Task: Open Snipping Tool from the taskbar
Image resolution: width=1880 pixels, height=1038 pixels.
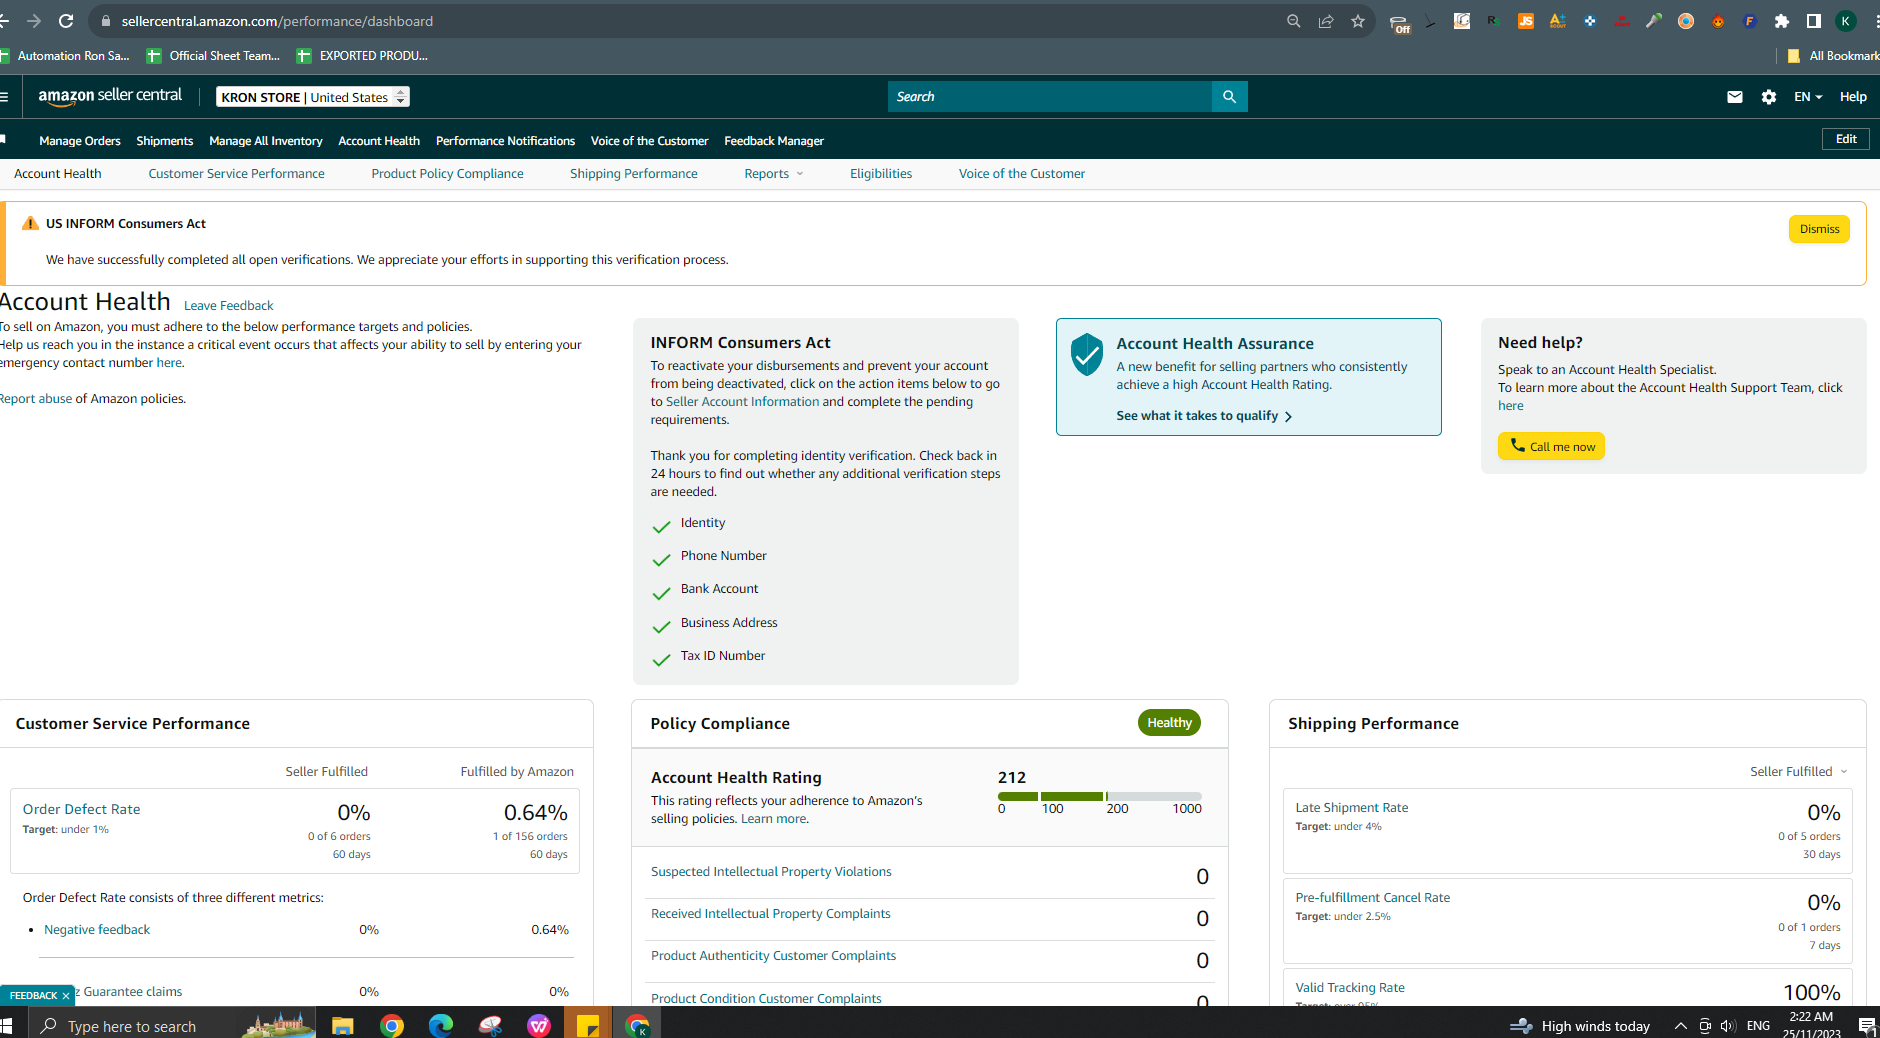Action: point(490,1025)
